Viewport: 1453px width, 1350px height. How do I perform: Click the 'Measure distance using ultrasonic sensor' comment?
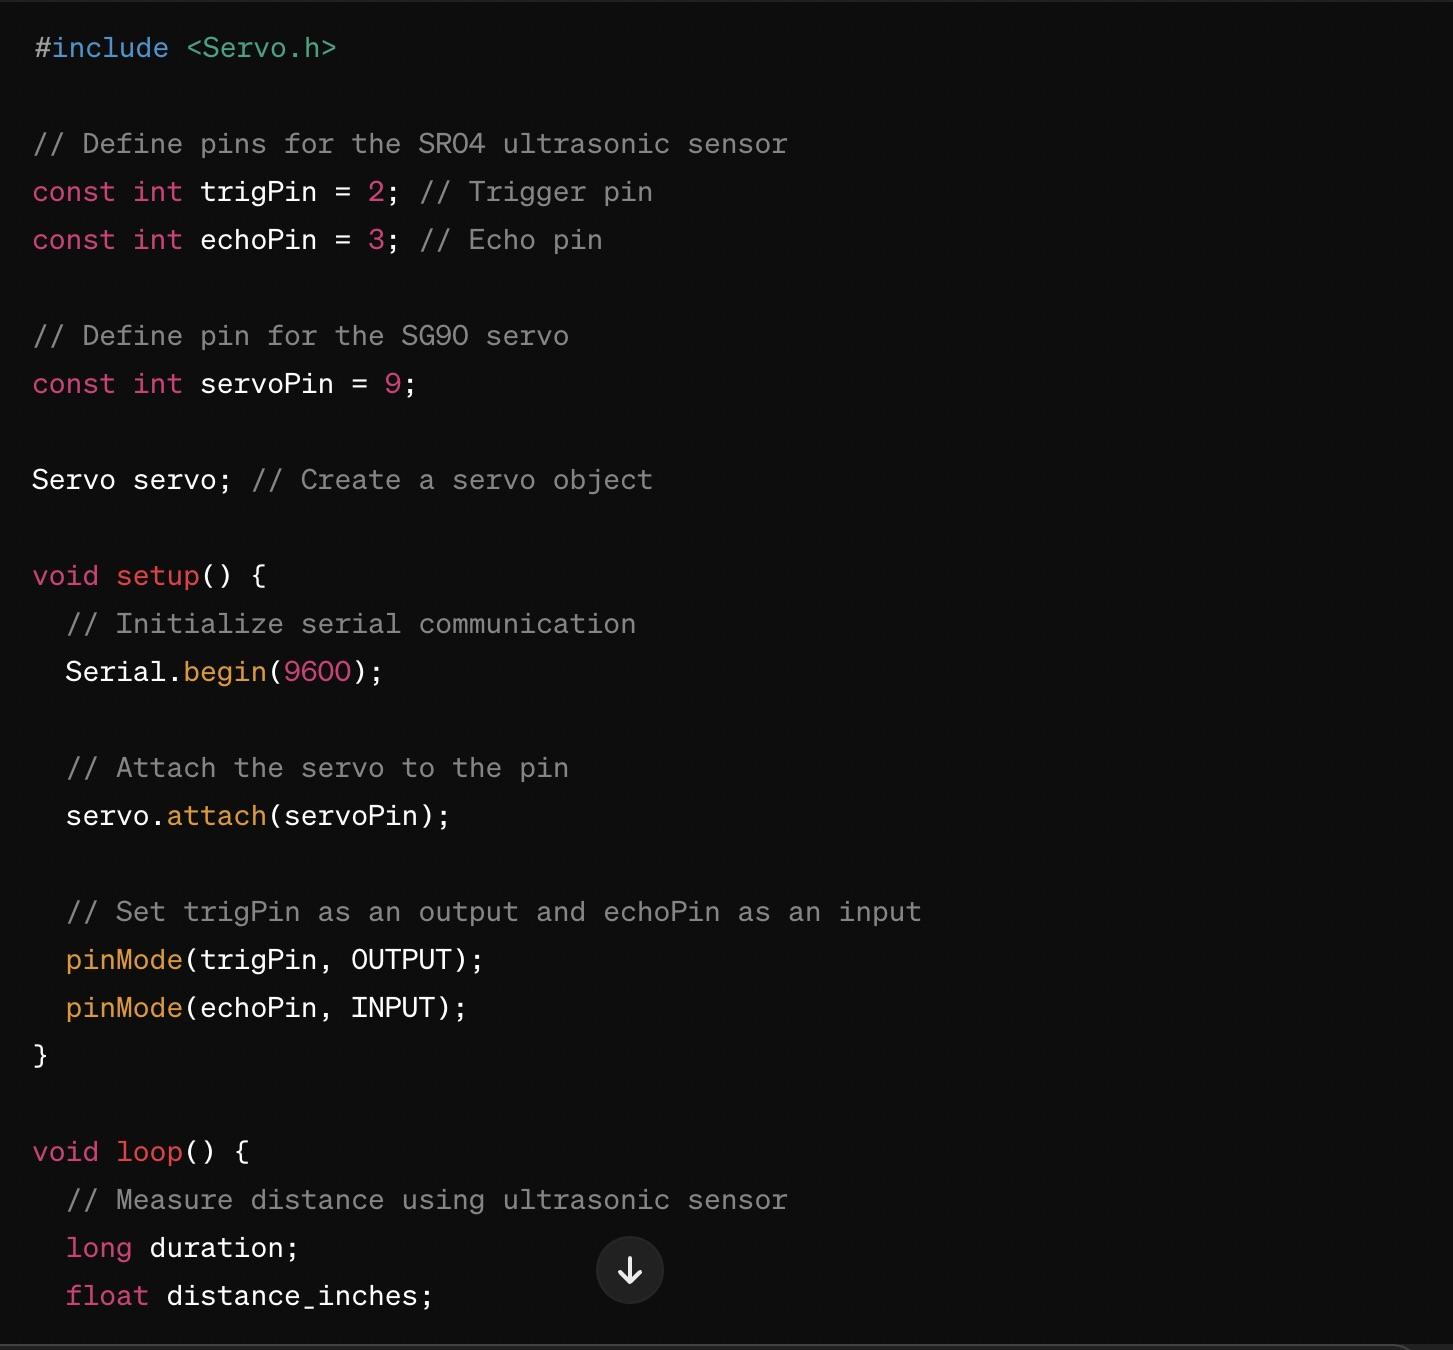click(x=427, y=1200)
